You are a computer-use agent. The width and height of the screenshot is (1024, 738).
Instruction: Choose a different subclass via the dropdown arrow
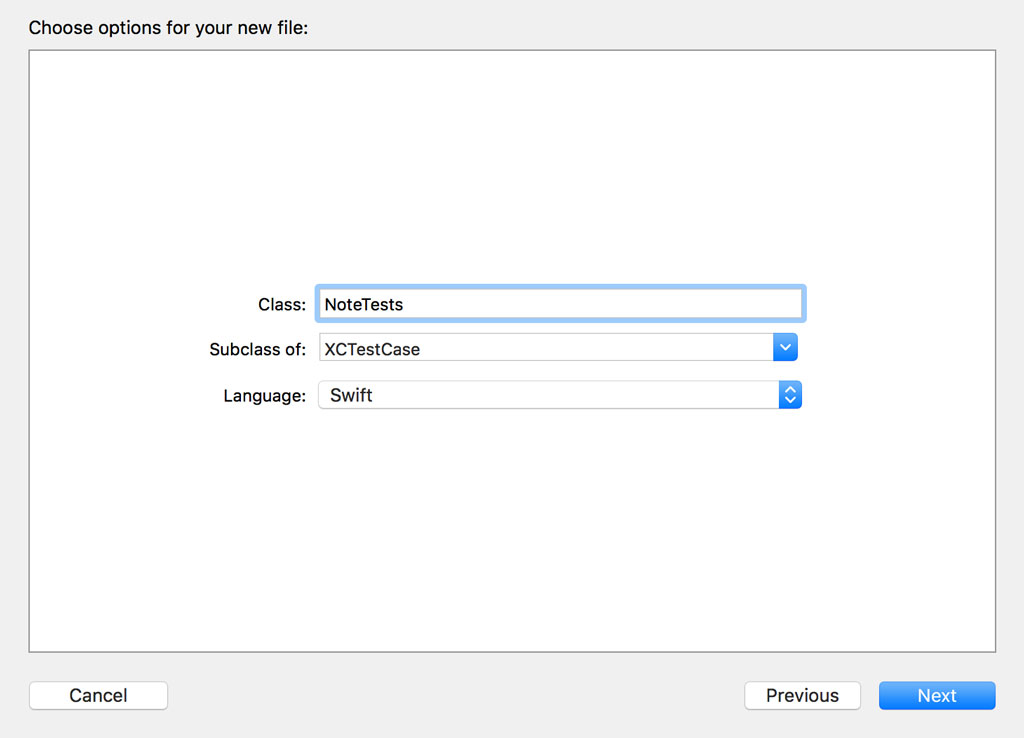pyautogui.click(x=786, y=347)
